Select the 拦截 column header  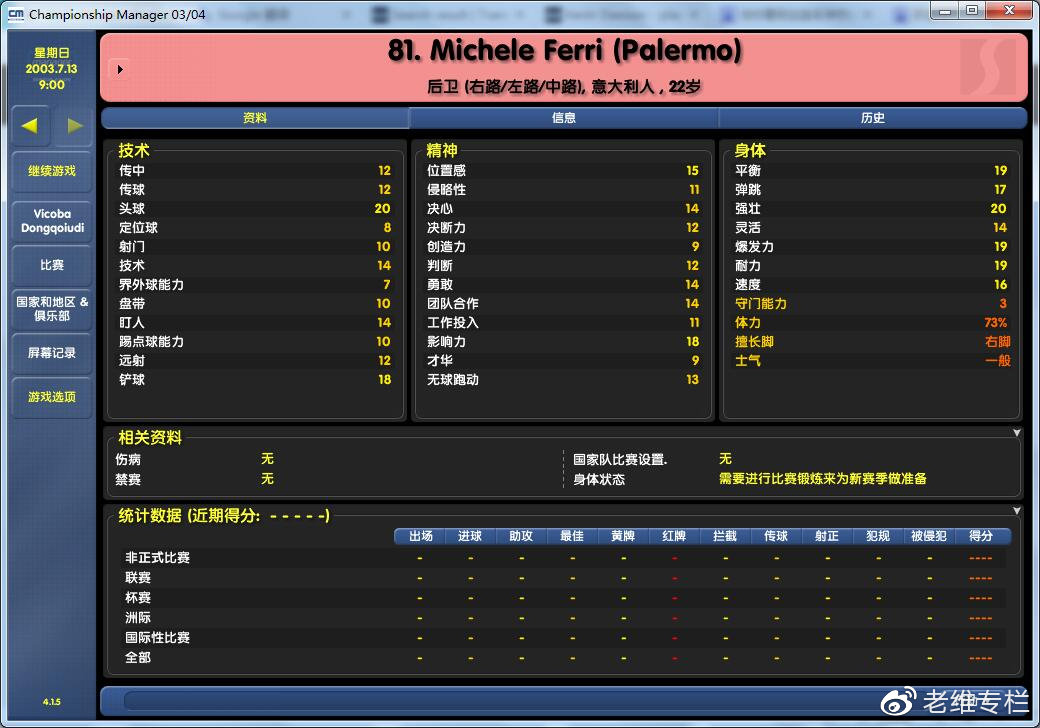coord(725,536)
